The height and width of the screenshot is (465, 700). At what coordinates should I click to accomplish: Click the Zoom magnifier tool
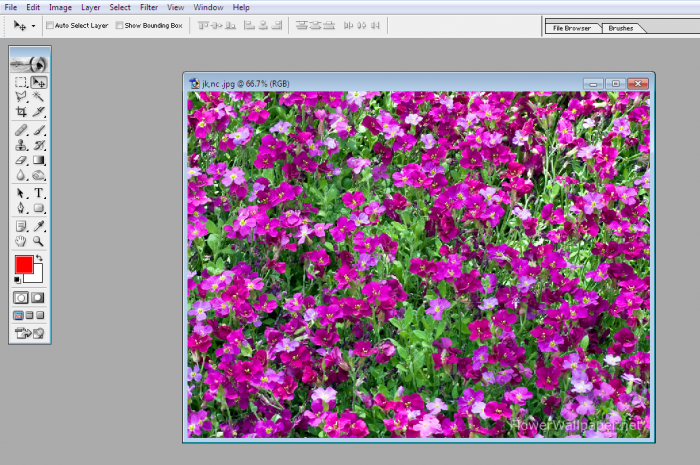pyautogui.click(x=39, y=241)
